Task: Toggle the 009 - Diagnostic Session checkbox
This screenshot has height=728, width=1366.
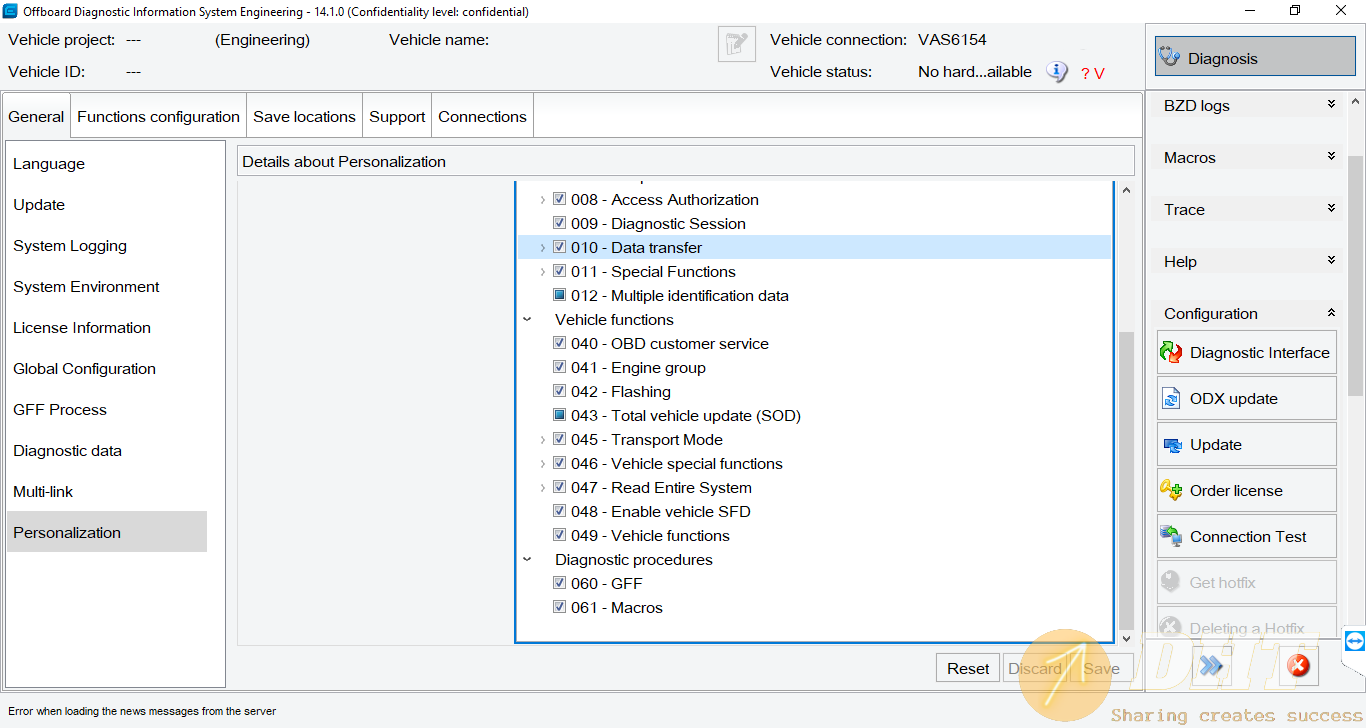Action: [x=560, y=224]
